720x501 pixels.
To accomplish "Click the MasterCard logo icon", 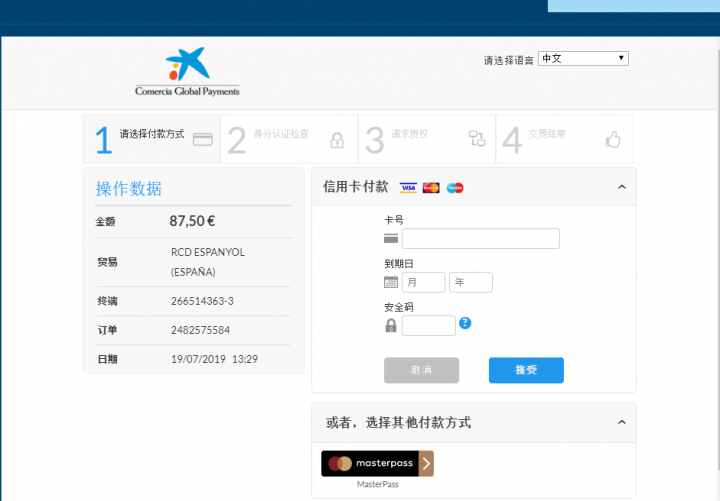I will tap(431, 188).
